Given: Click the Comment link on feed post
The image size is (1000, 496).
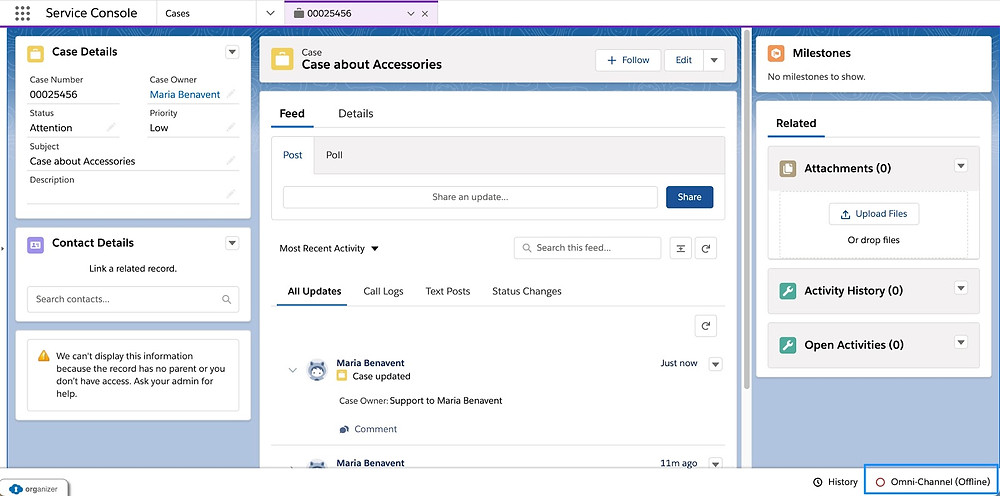Looking at the screenshot, I should tap(376, 429).
